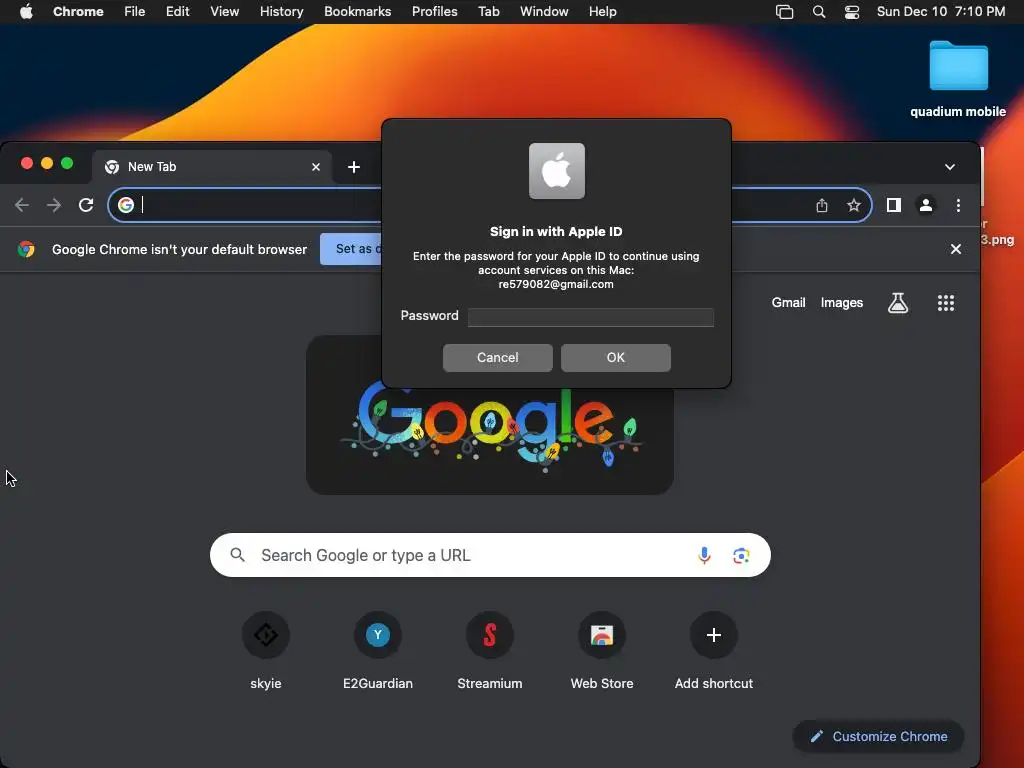Open Search Labs flask icon
Screen dimensions: 1024x768
point(898,302)
